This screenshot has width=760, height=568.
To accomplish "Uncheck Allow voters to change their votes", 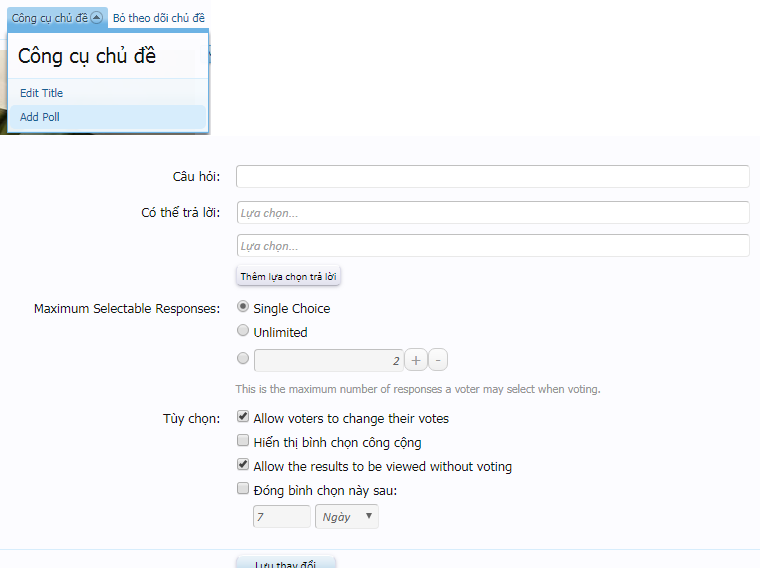I will pos(243,417).
